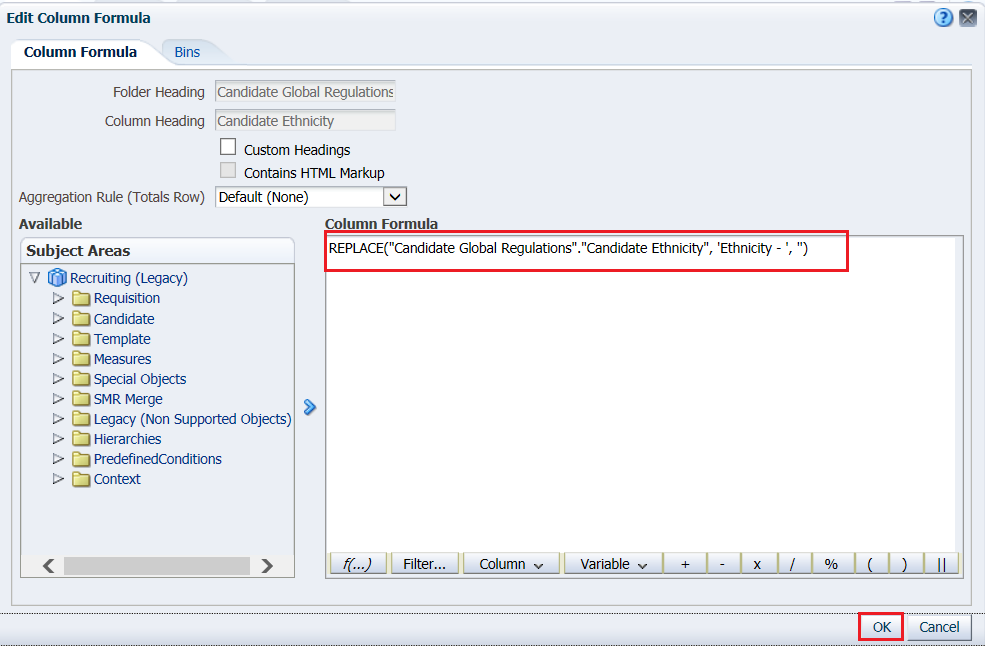
Task: Click the Filter... button
Action: (425, 564)
